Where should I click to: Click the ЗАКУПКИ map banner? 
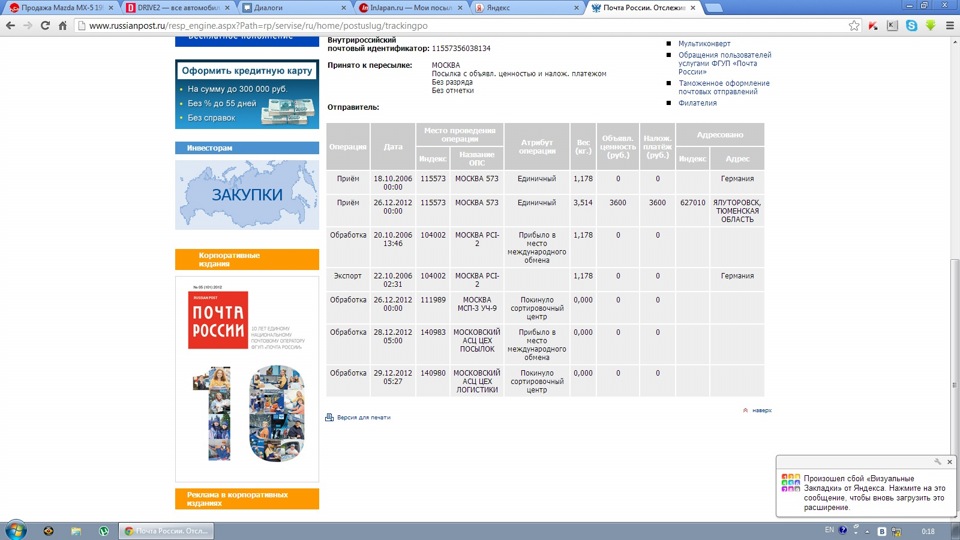click(x=247, y=195)
